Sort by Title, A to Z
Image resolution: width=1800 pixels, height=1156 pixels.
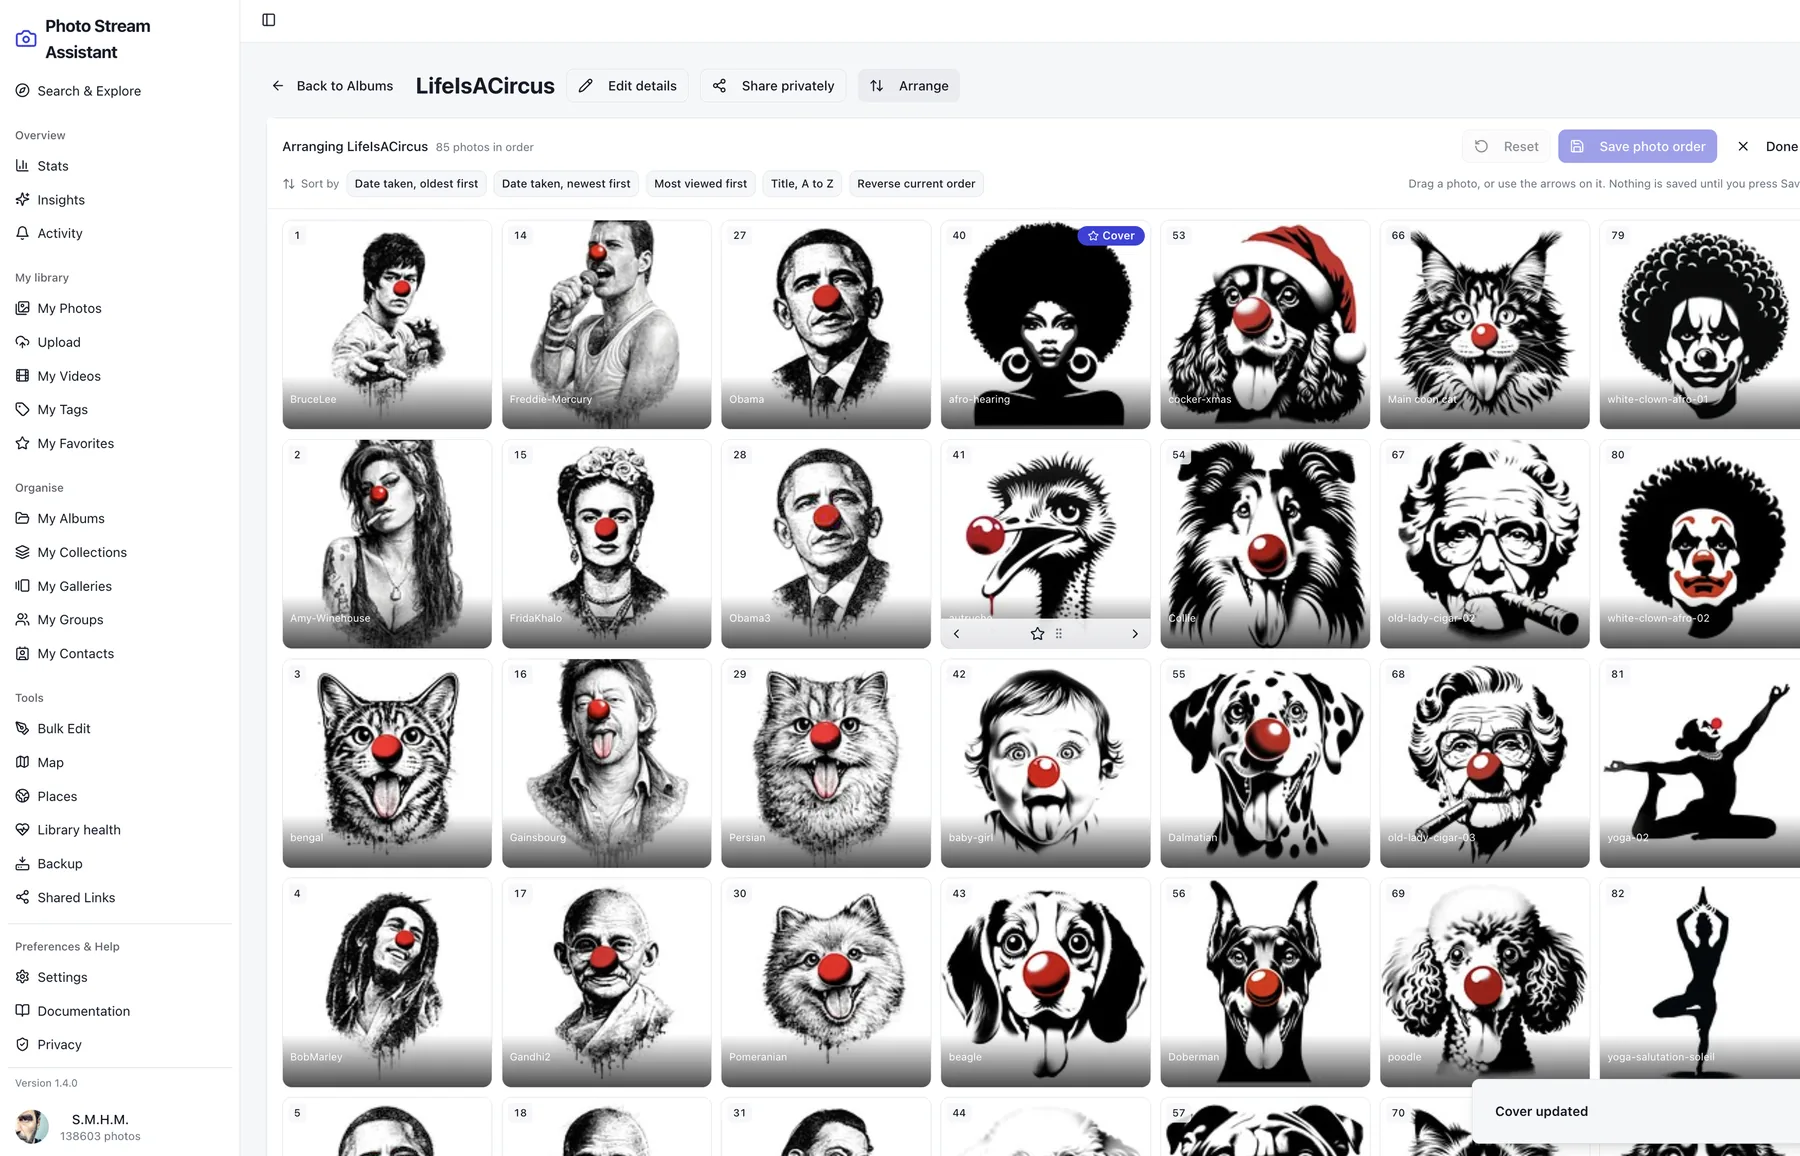pyautogui.click(x=802, y=184)
